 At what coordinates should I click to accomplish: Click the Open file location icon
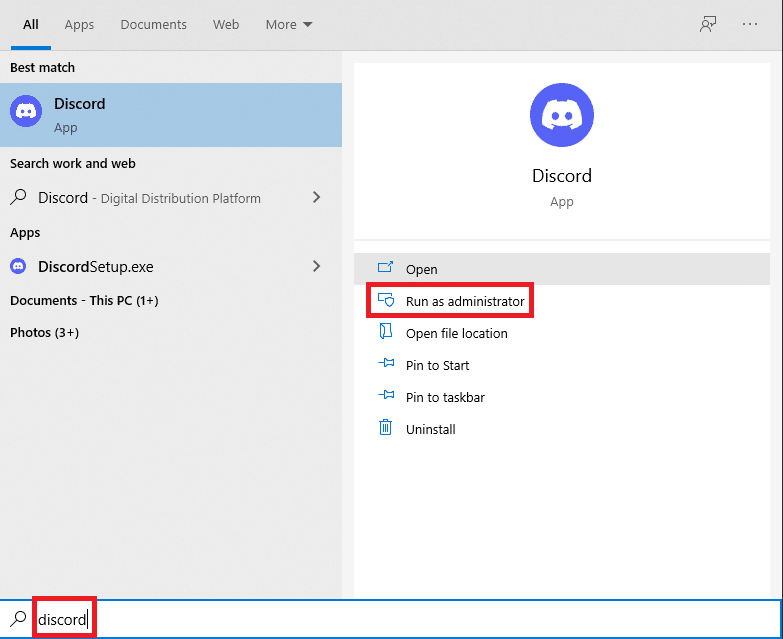click(386, 333)
